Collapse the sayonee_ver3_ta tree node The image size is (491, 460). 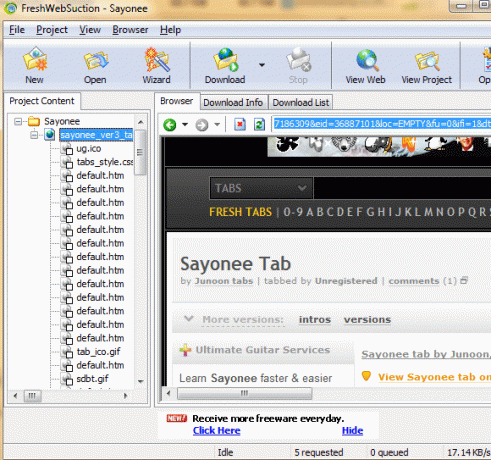point(34,135)
